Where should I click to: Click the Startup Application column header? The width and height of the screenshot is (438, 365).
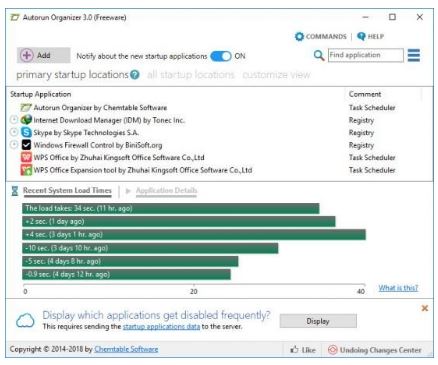pyautogui.click(x=41, y=94)
